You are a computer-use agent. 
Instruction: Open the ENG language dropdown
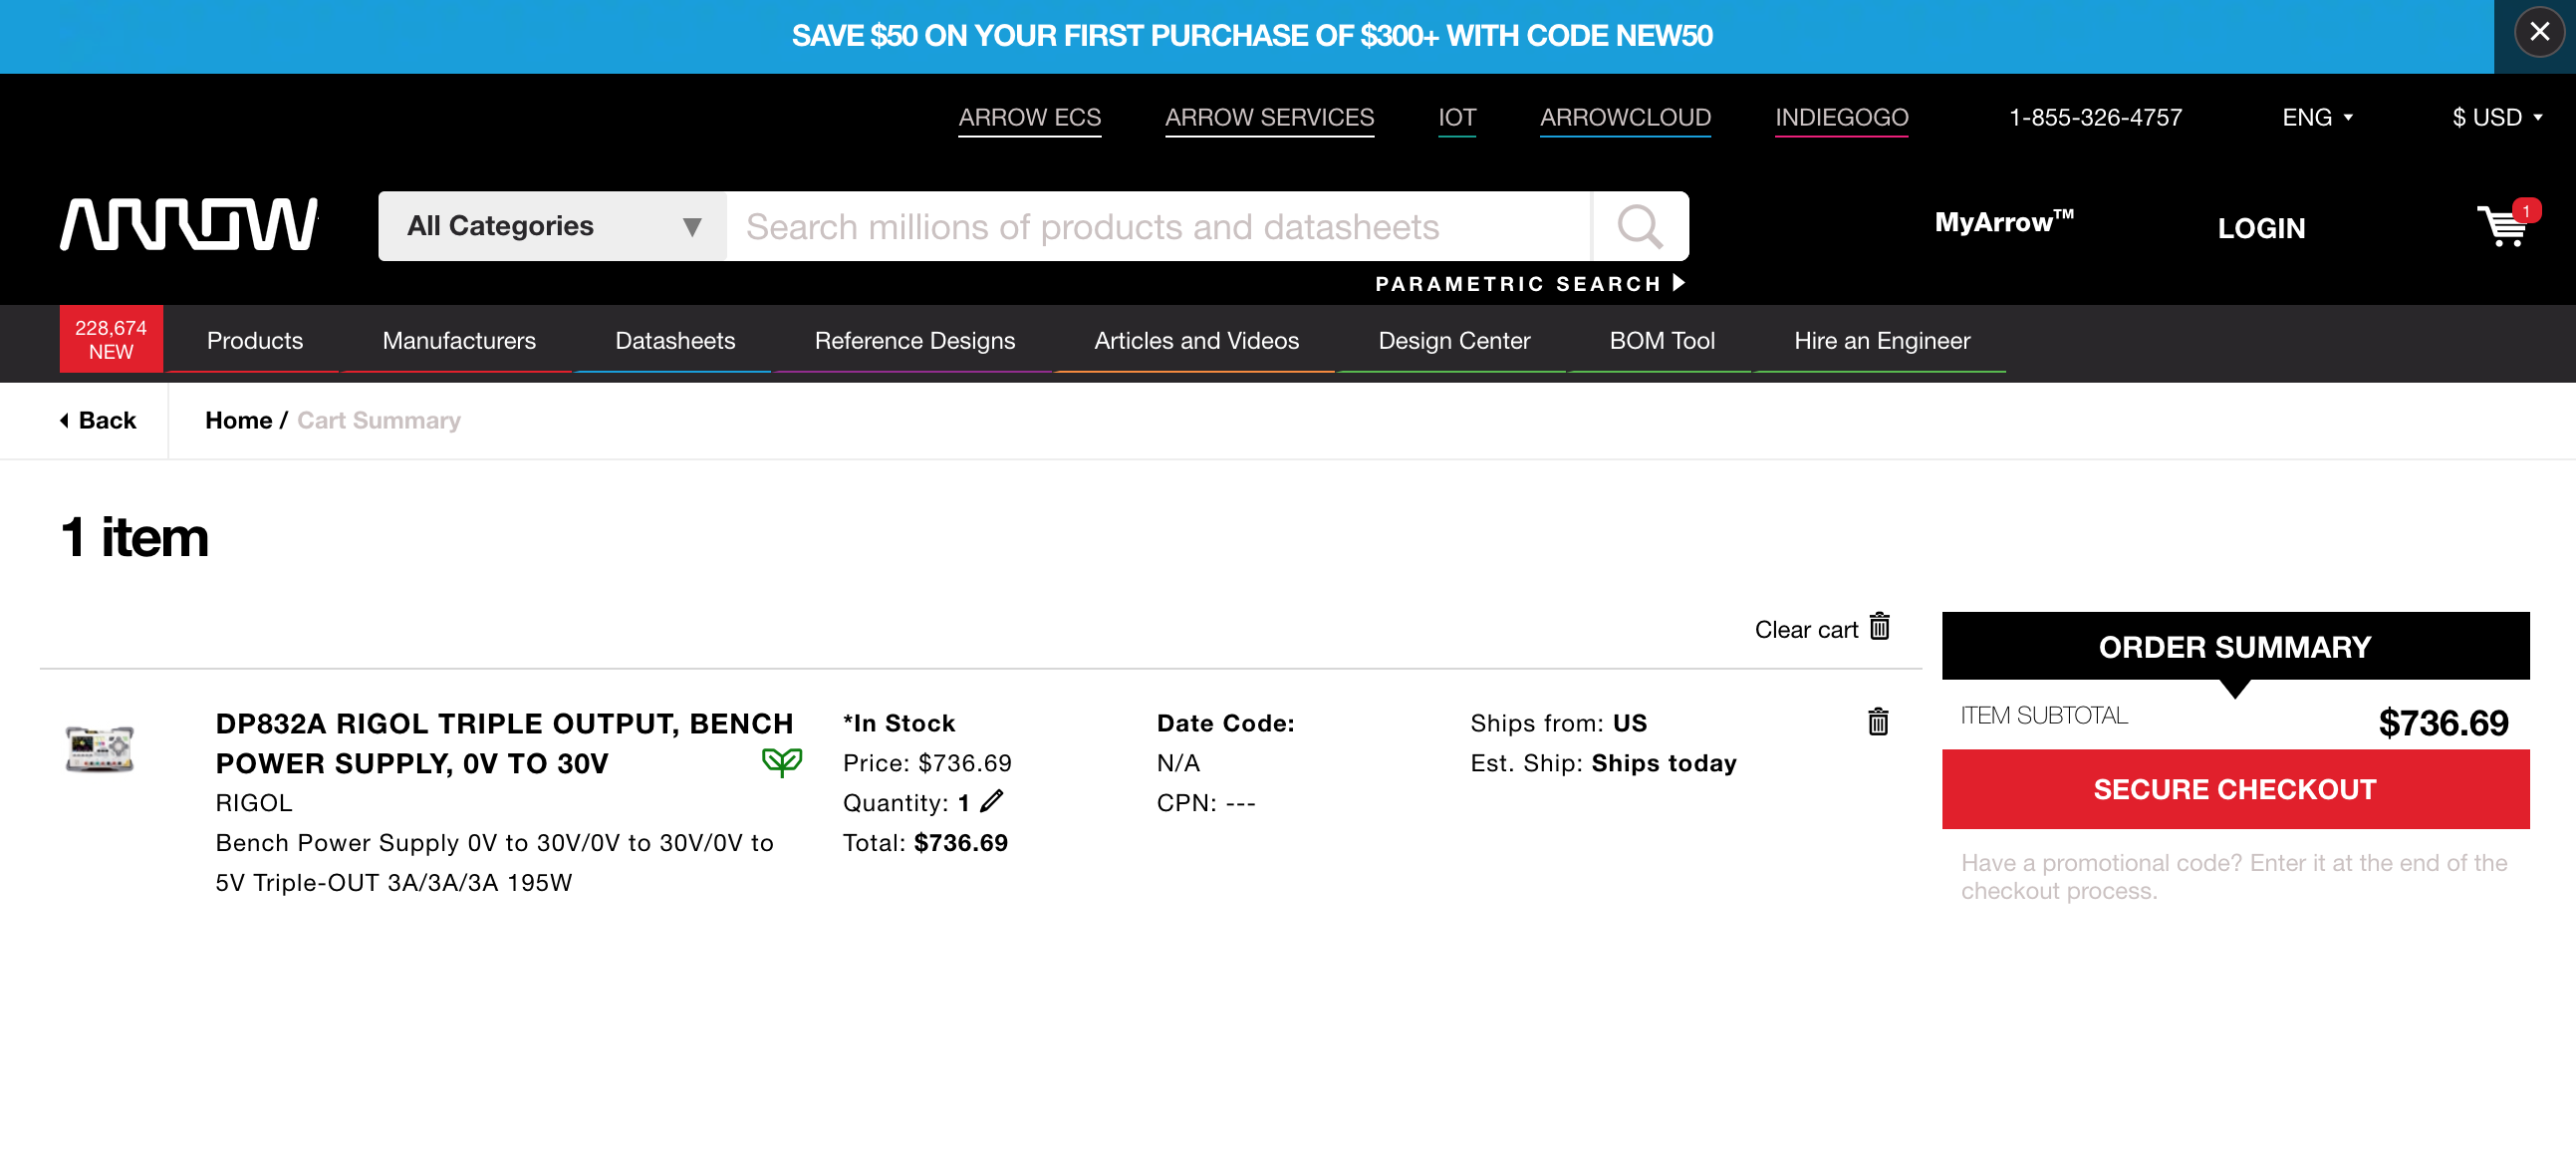(2316, 118)
